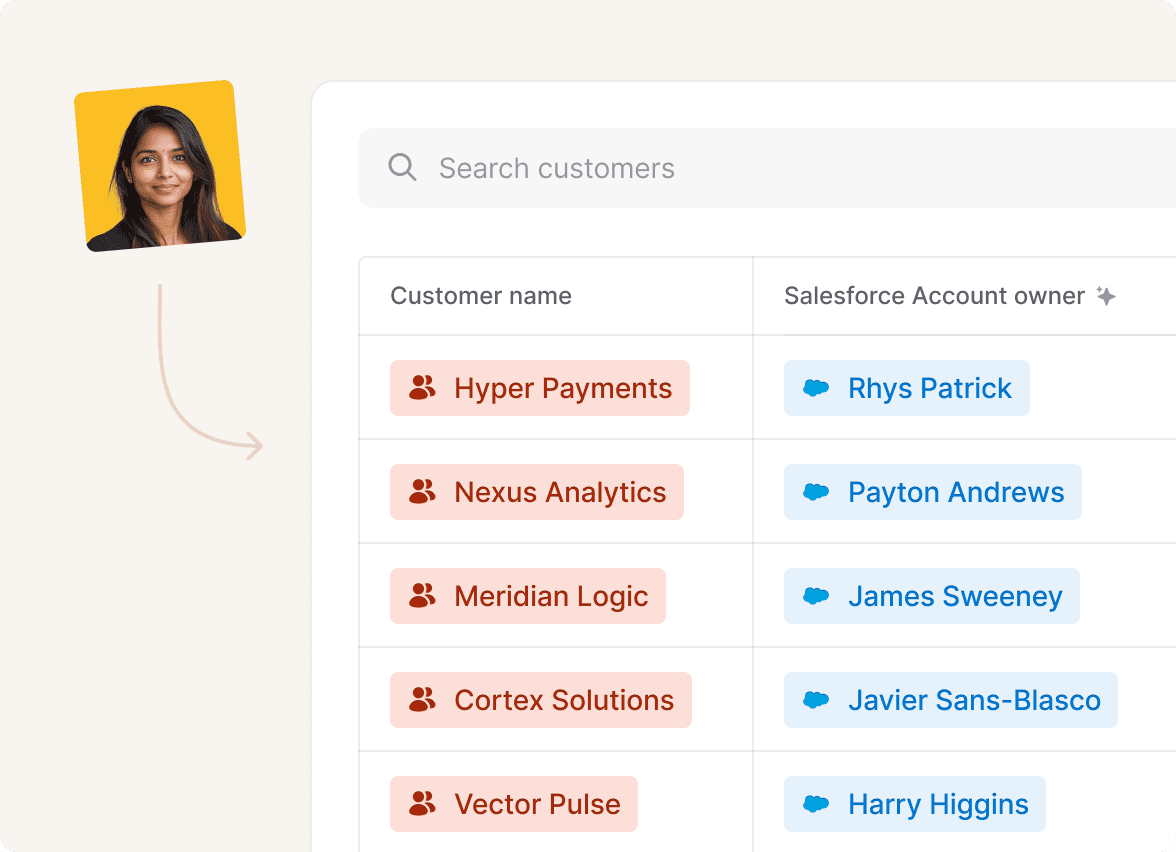Click the people icon on Cortex Solutions
This screenshot has height=852, width=1176.
click(422, 700)
